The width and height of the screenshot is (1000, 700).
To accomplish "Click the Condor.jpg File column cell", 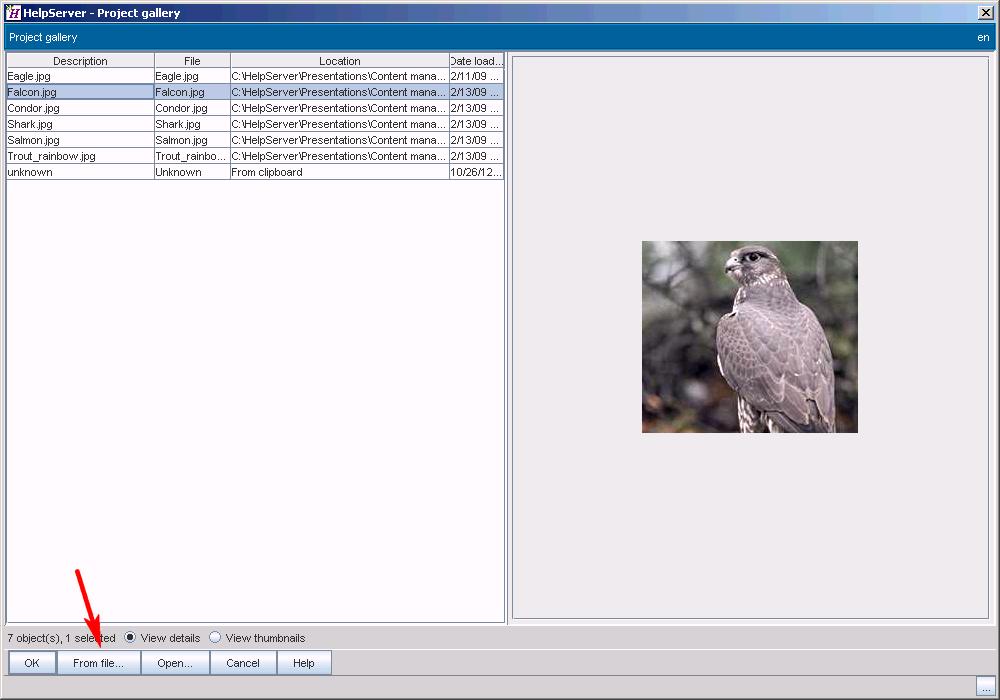I will 192,108.
